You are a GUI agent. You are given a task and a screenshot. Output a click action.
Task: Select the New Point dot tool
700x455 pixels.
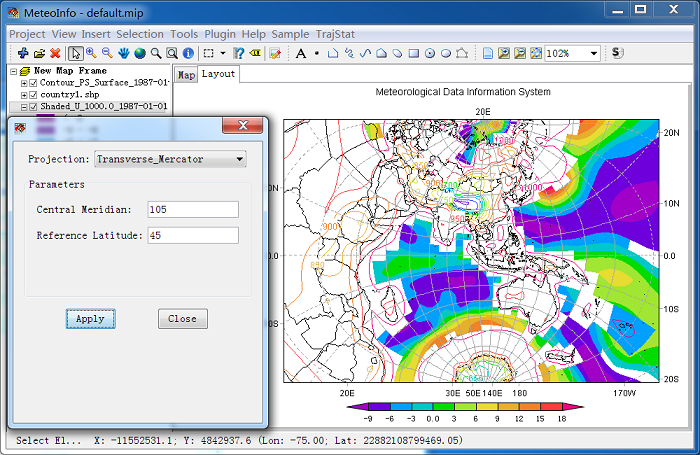[317, 54]
